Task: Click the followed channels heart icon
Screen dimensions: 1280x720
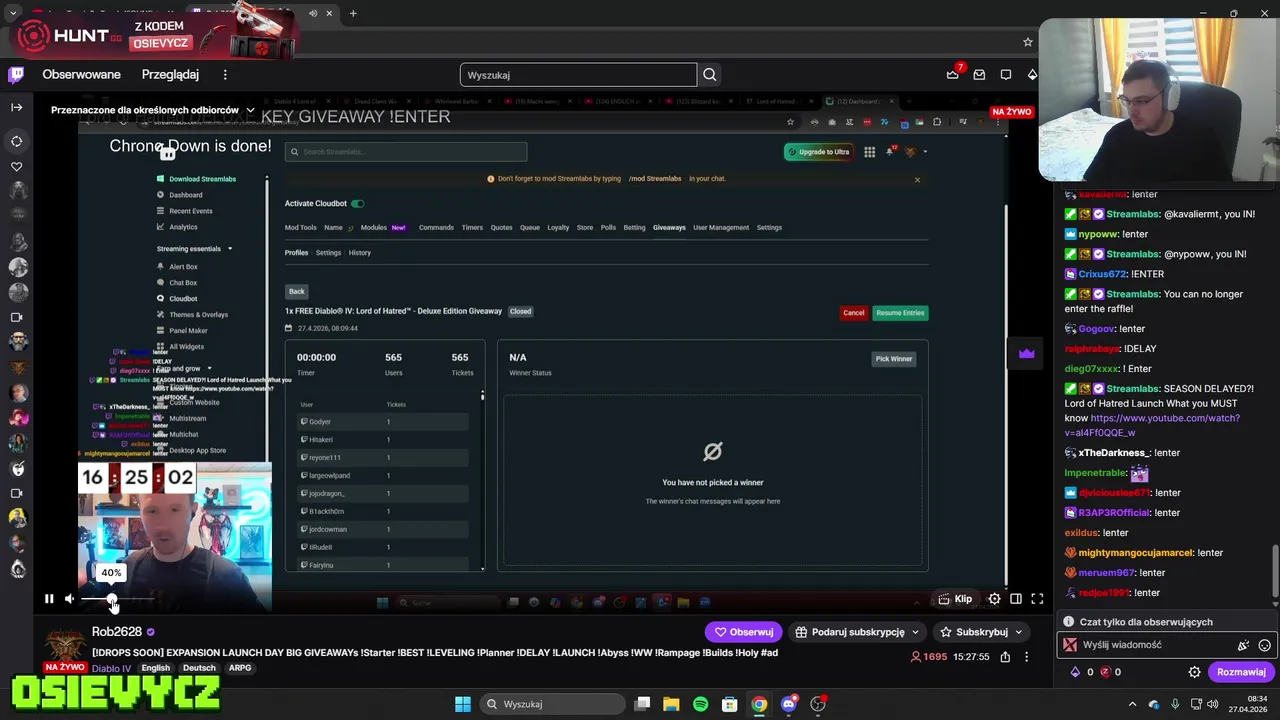Action: pos(16,166)
